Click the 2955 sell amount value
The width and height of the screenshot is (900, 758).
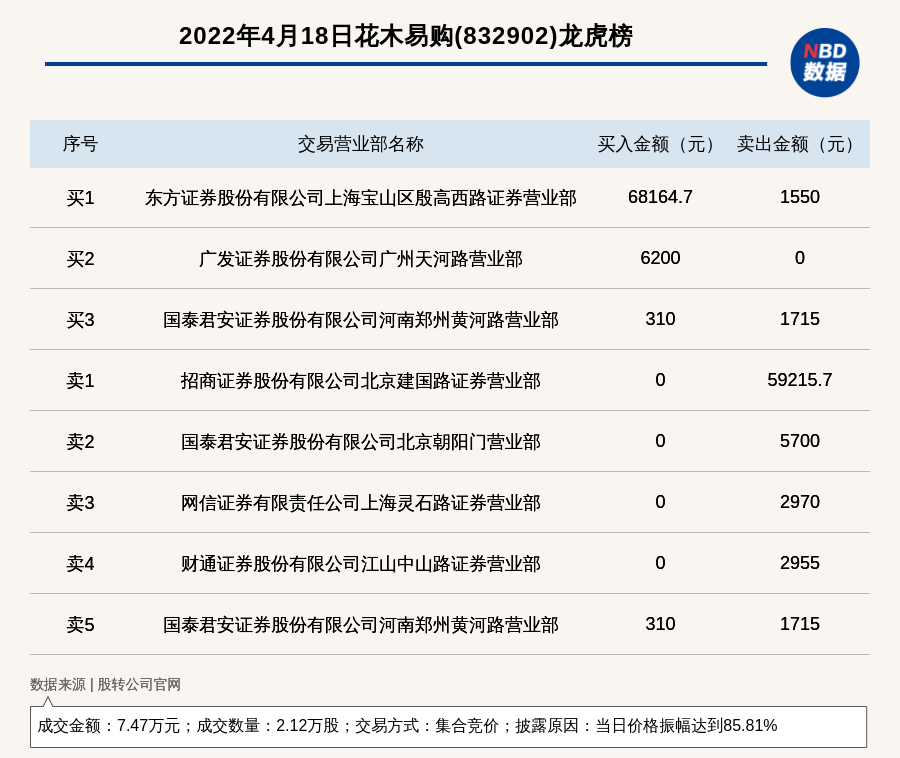[799, 563]
